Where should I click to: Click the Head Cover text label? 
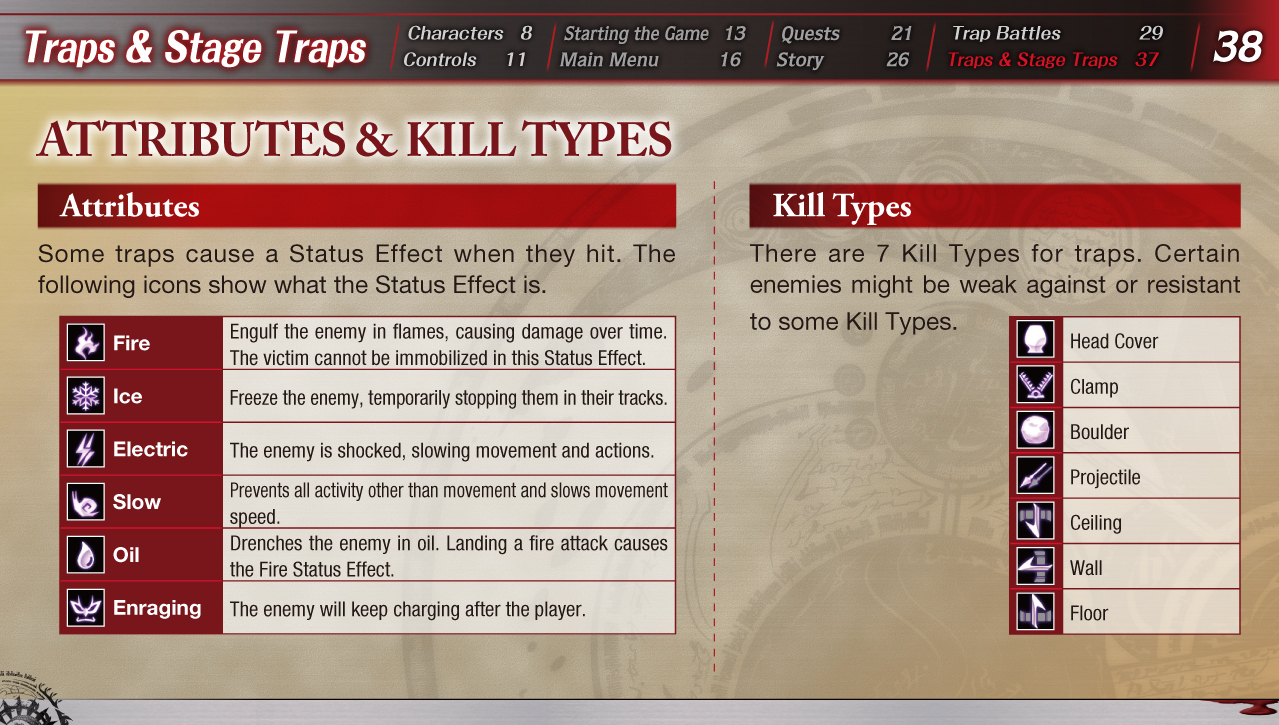[x=1113, y=341]
